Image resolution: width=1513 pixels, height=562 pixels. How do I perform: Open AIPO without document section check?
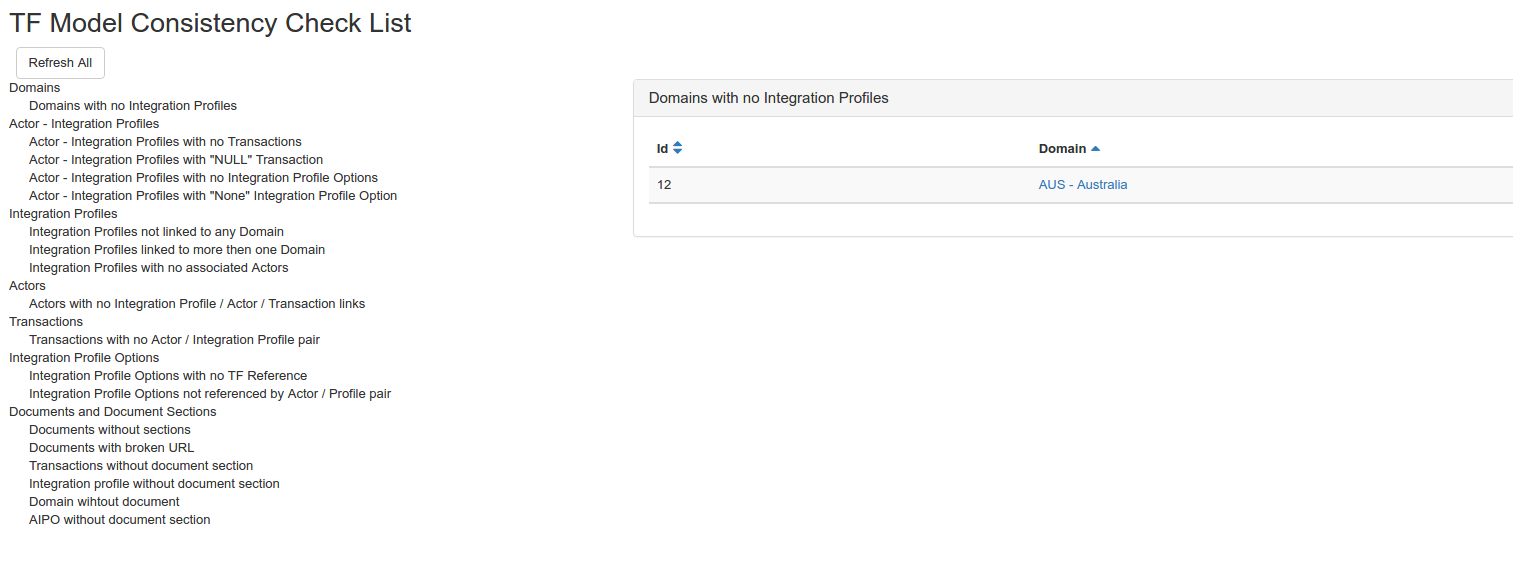tap(119, 520)
